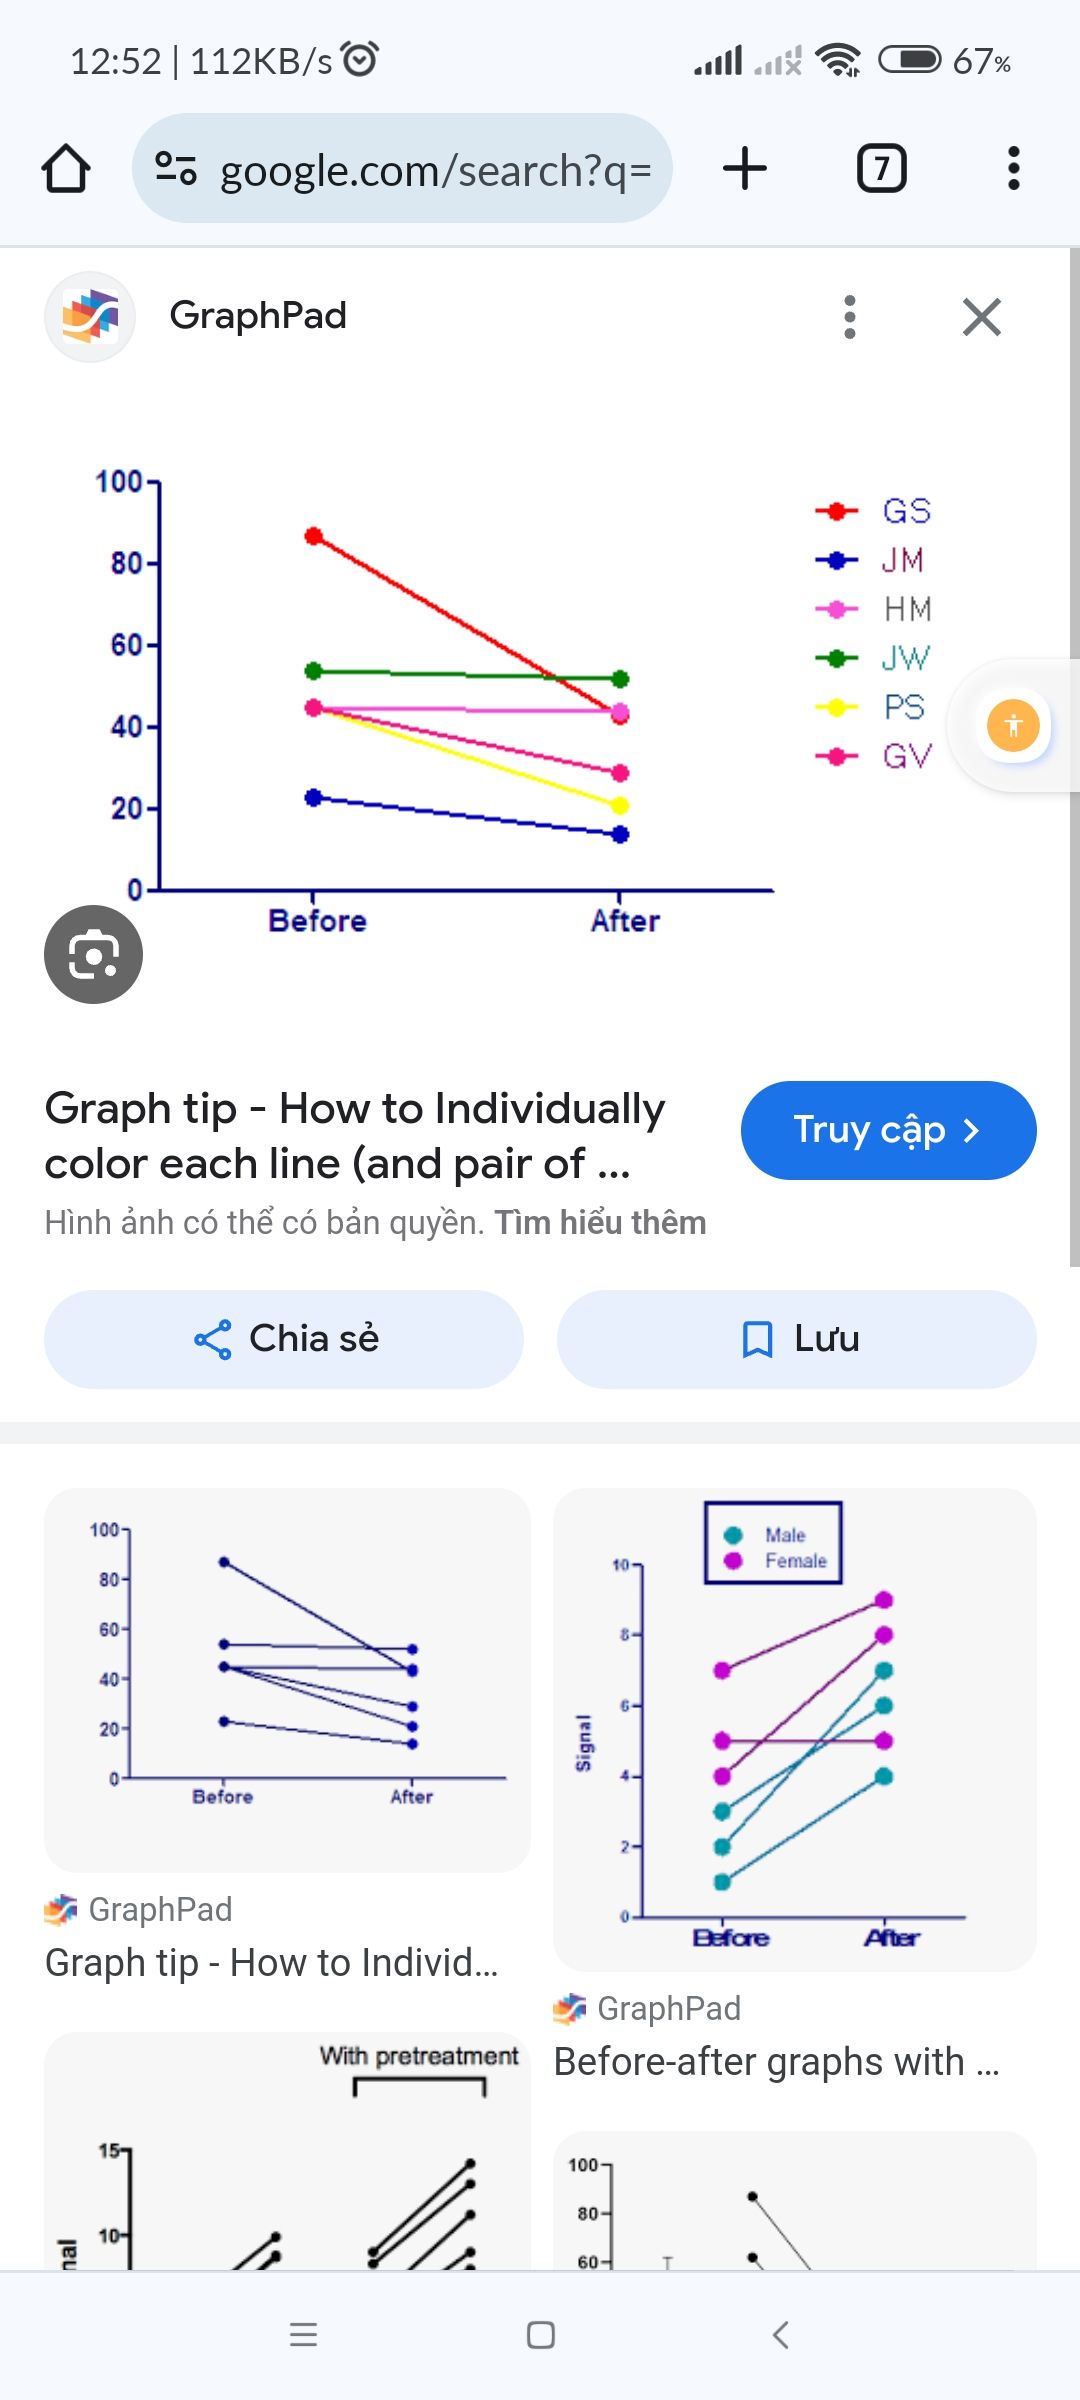The image size is (1080, 2400).
Task: Open a new browser tab with plus icon
Action: click(x=745, y=168)
